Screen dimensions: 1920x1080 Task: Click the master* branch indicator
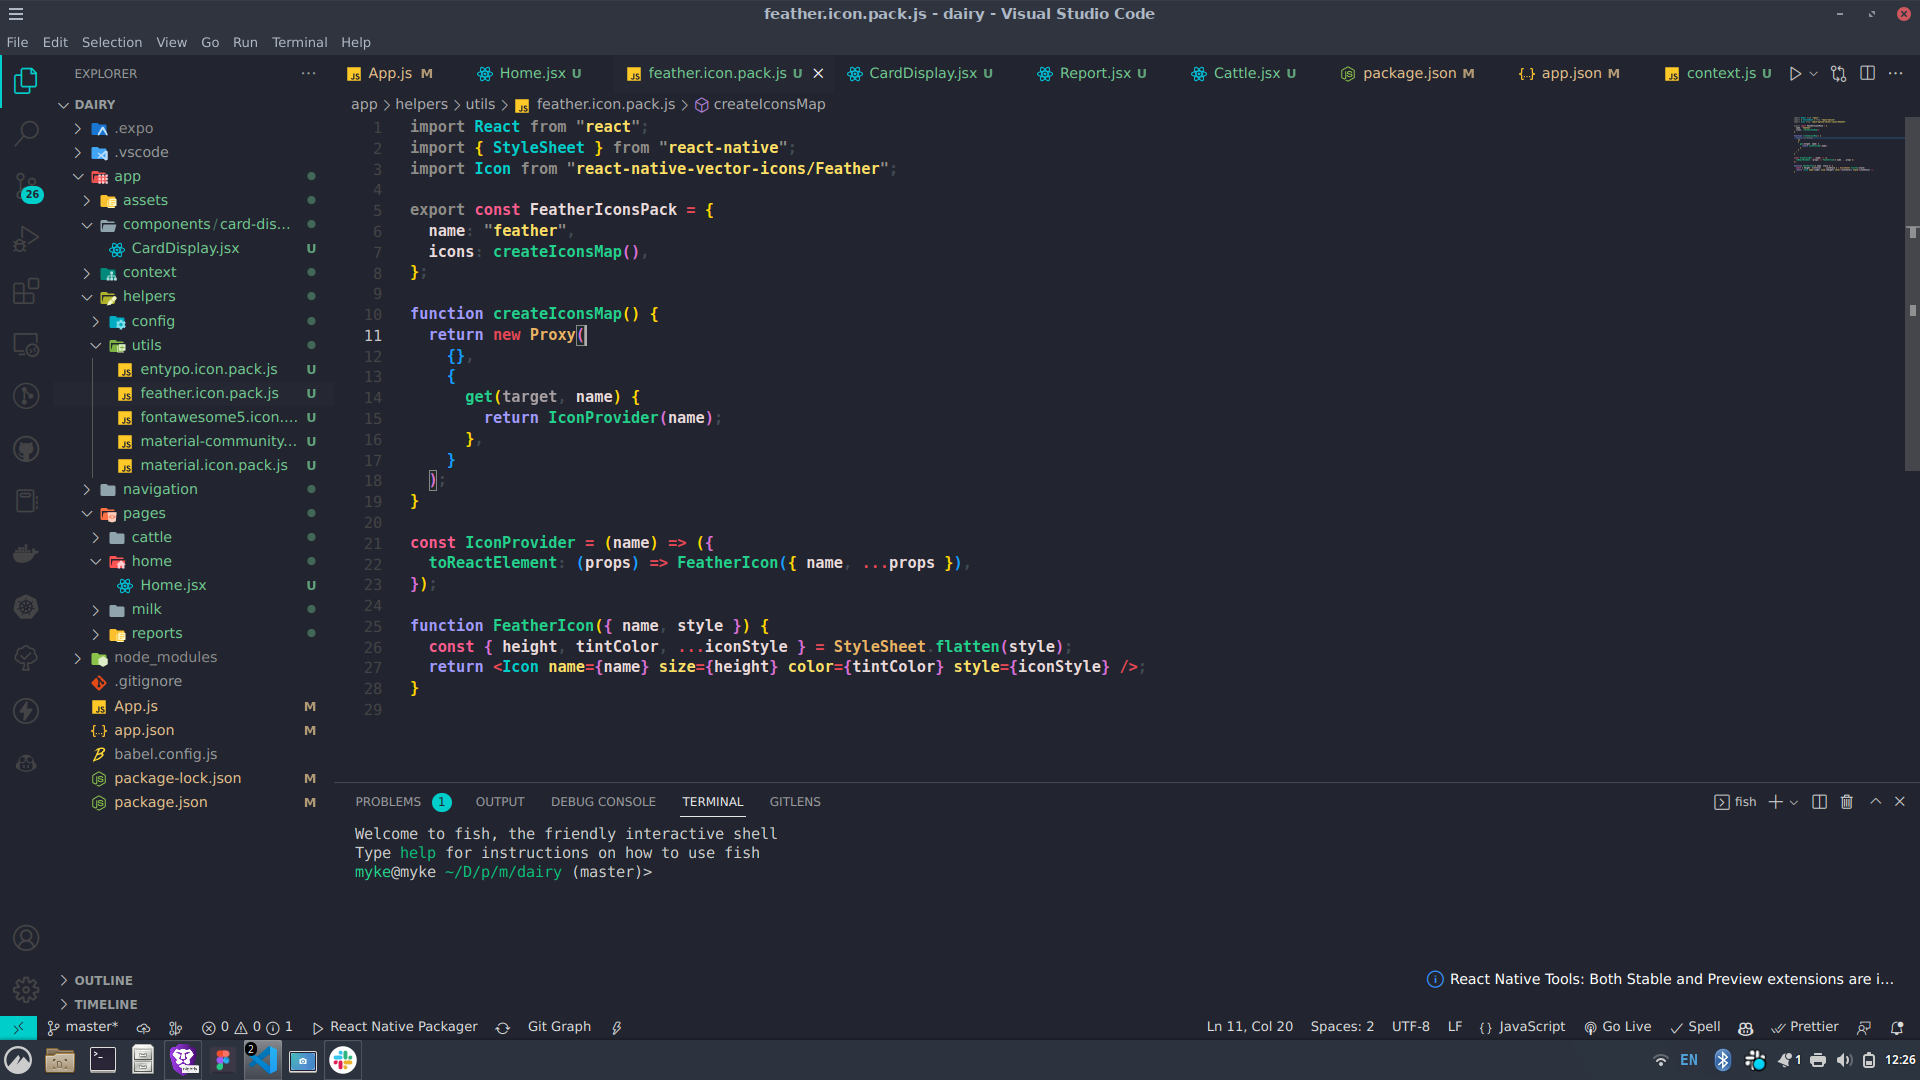[x=82, y=1027]
